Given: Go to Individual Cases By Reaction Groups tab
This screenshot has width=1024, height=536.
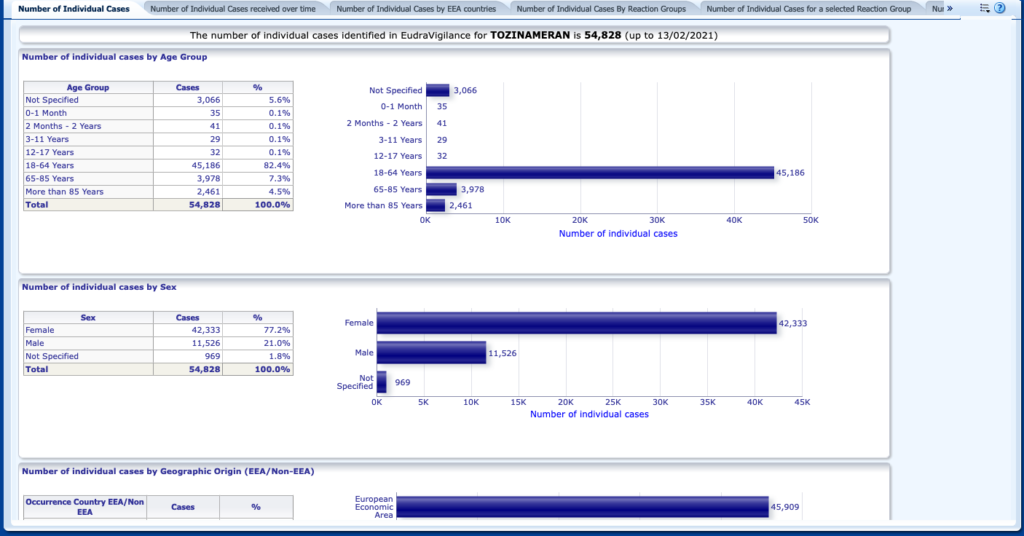Looking at the screenshot, I should (x=603, y=8).
